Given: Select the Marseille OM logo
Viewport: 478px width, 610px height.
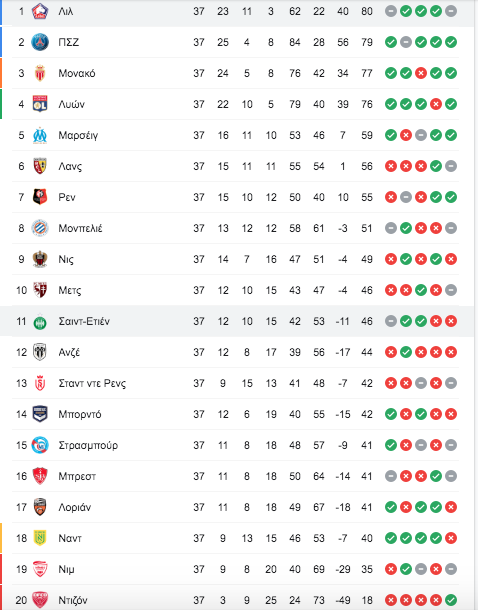Looking at the screenshot, I should click(x=40, y=135).
